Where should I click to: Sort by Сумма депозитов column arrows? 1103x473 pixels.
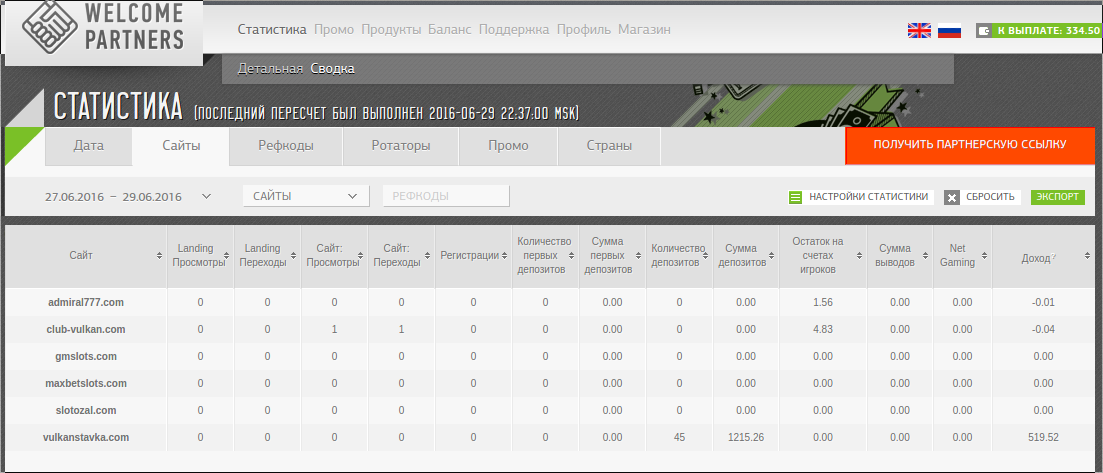(x=772, y=256)
